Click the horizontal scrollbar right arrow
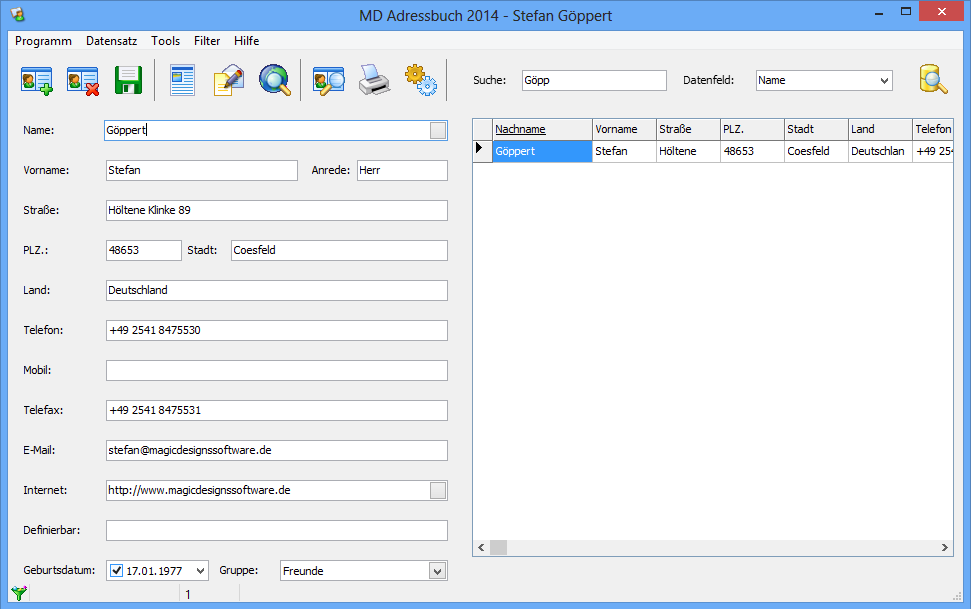This screenshot has height=609, width=971. (945, 547)
